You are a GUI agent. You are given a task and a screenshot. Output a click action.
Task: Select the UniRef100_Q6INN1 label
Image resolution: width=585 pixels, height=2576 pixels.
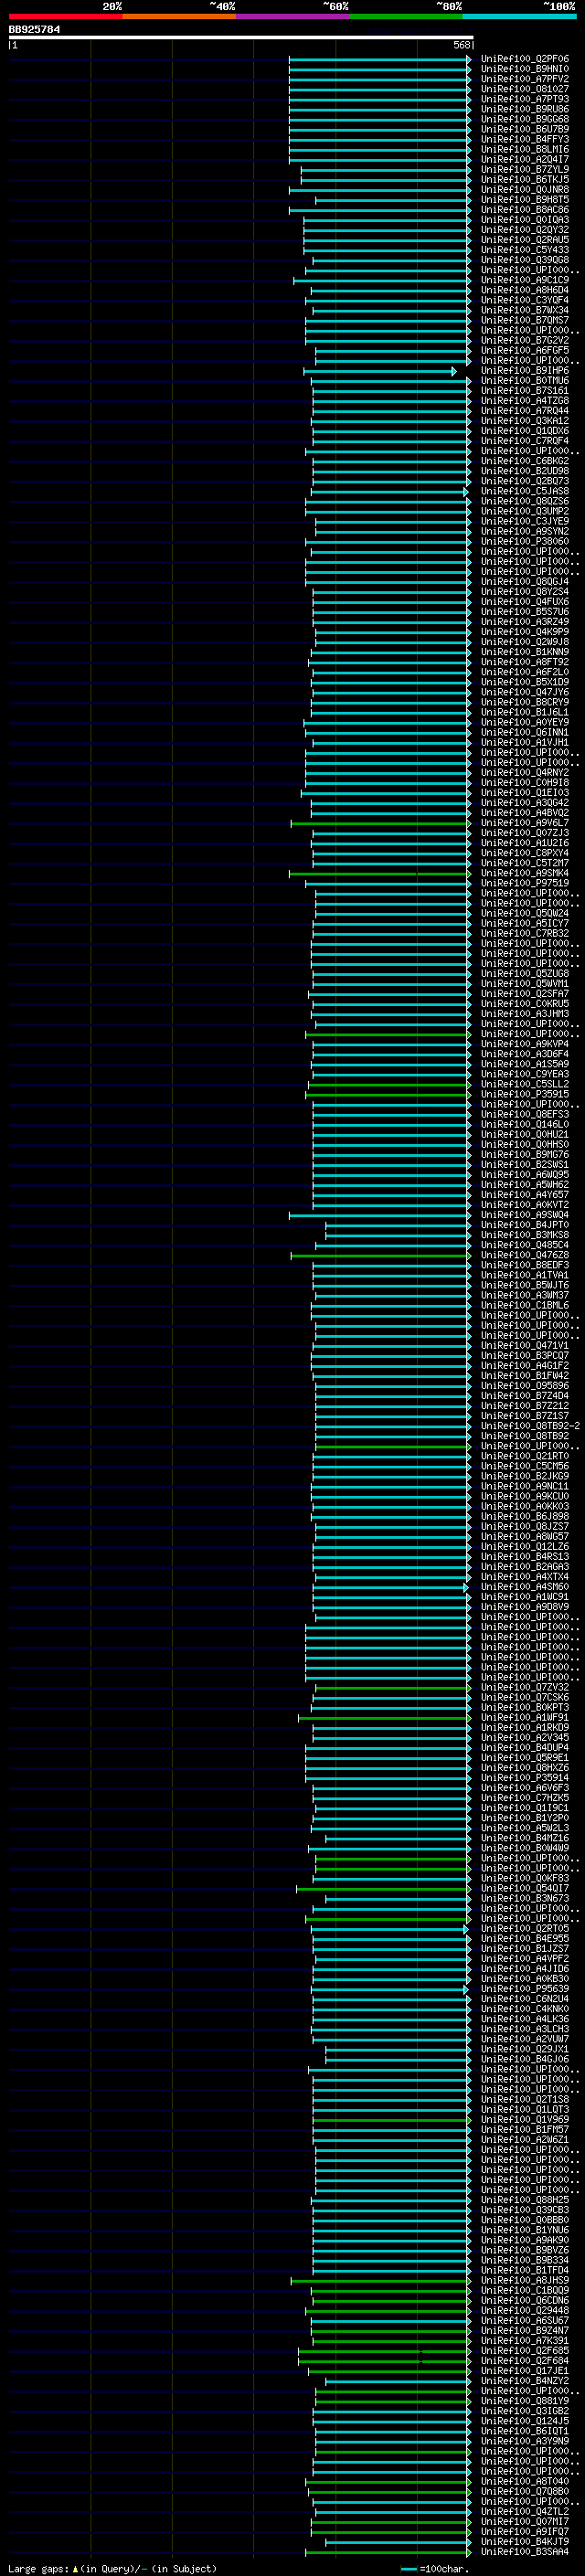tap(524, 732)
